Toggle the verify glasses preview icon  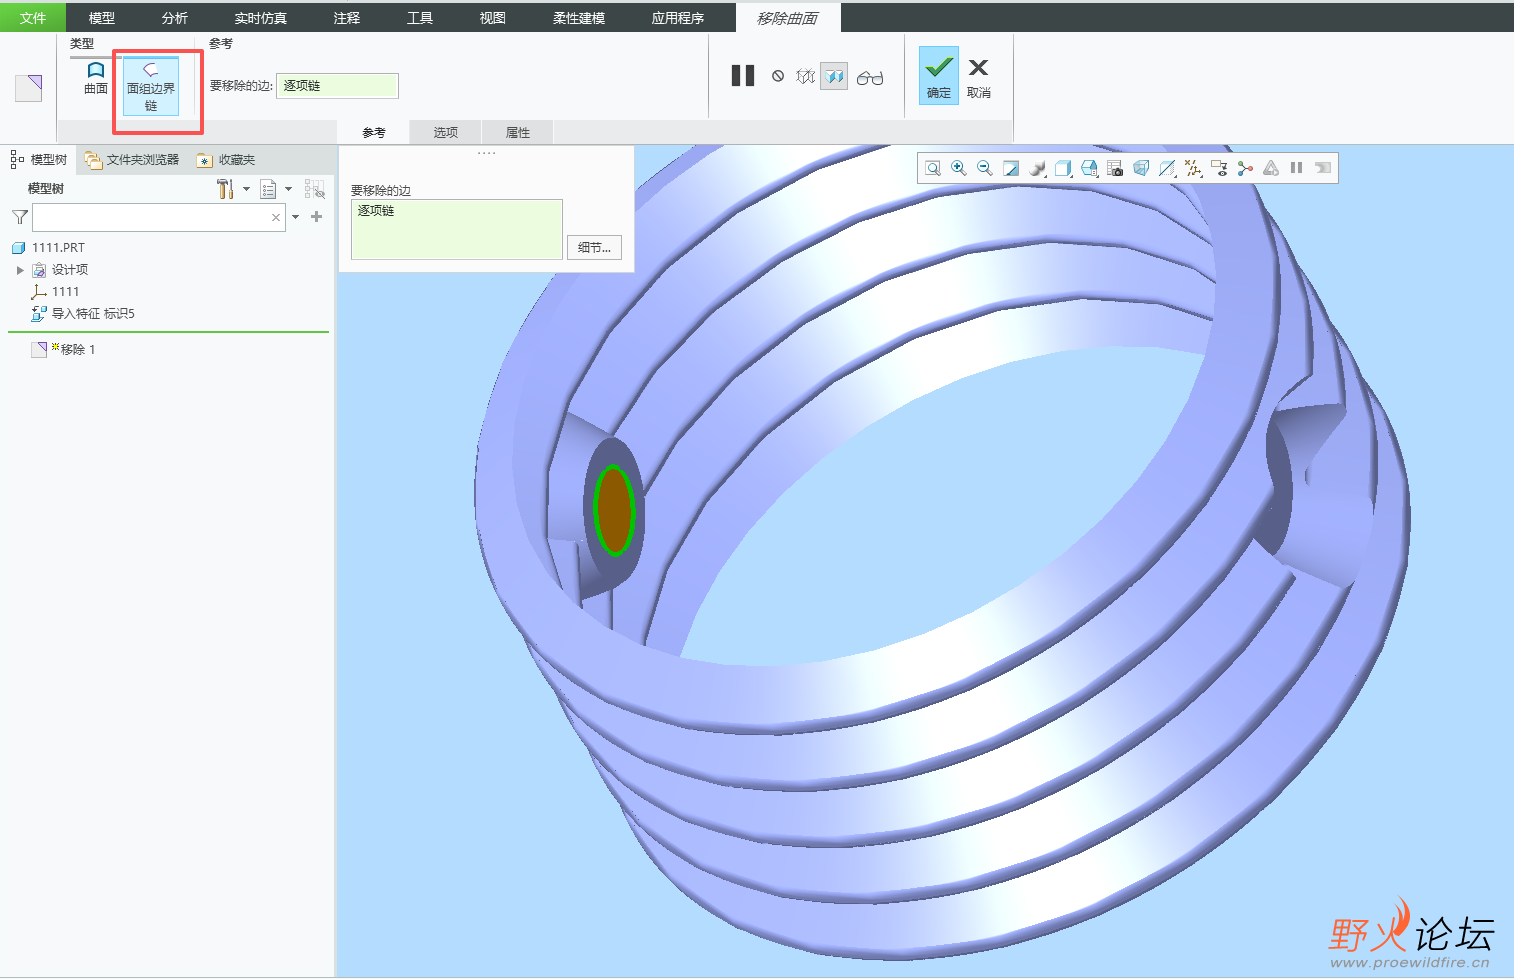click(x=870, y=77)
